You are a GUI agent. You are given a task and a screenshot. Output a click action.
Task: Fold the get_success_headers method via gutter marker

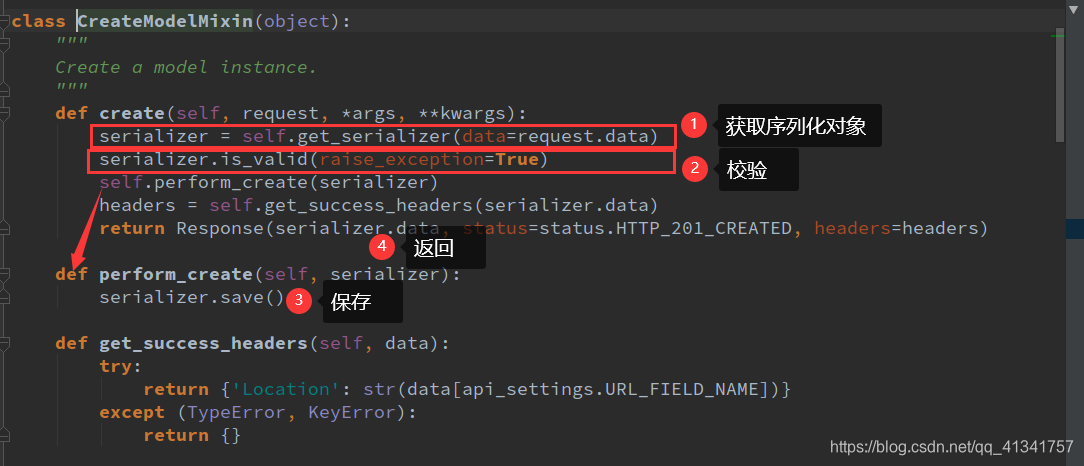(5, 344)
